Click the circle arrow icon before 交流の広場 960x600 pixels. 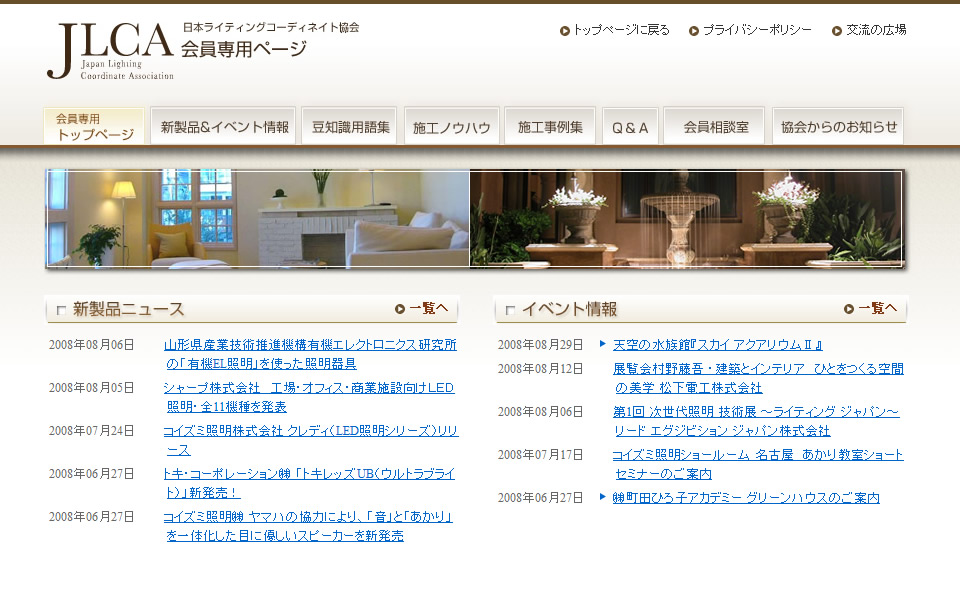pos(836,31)
